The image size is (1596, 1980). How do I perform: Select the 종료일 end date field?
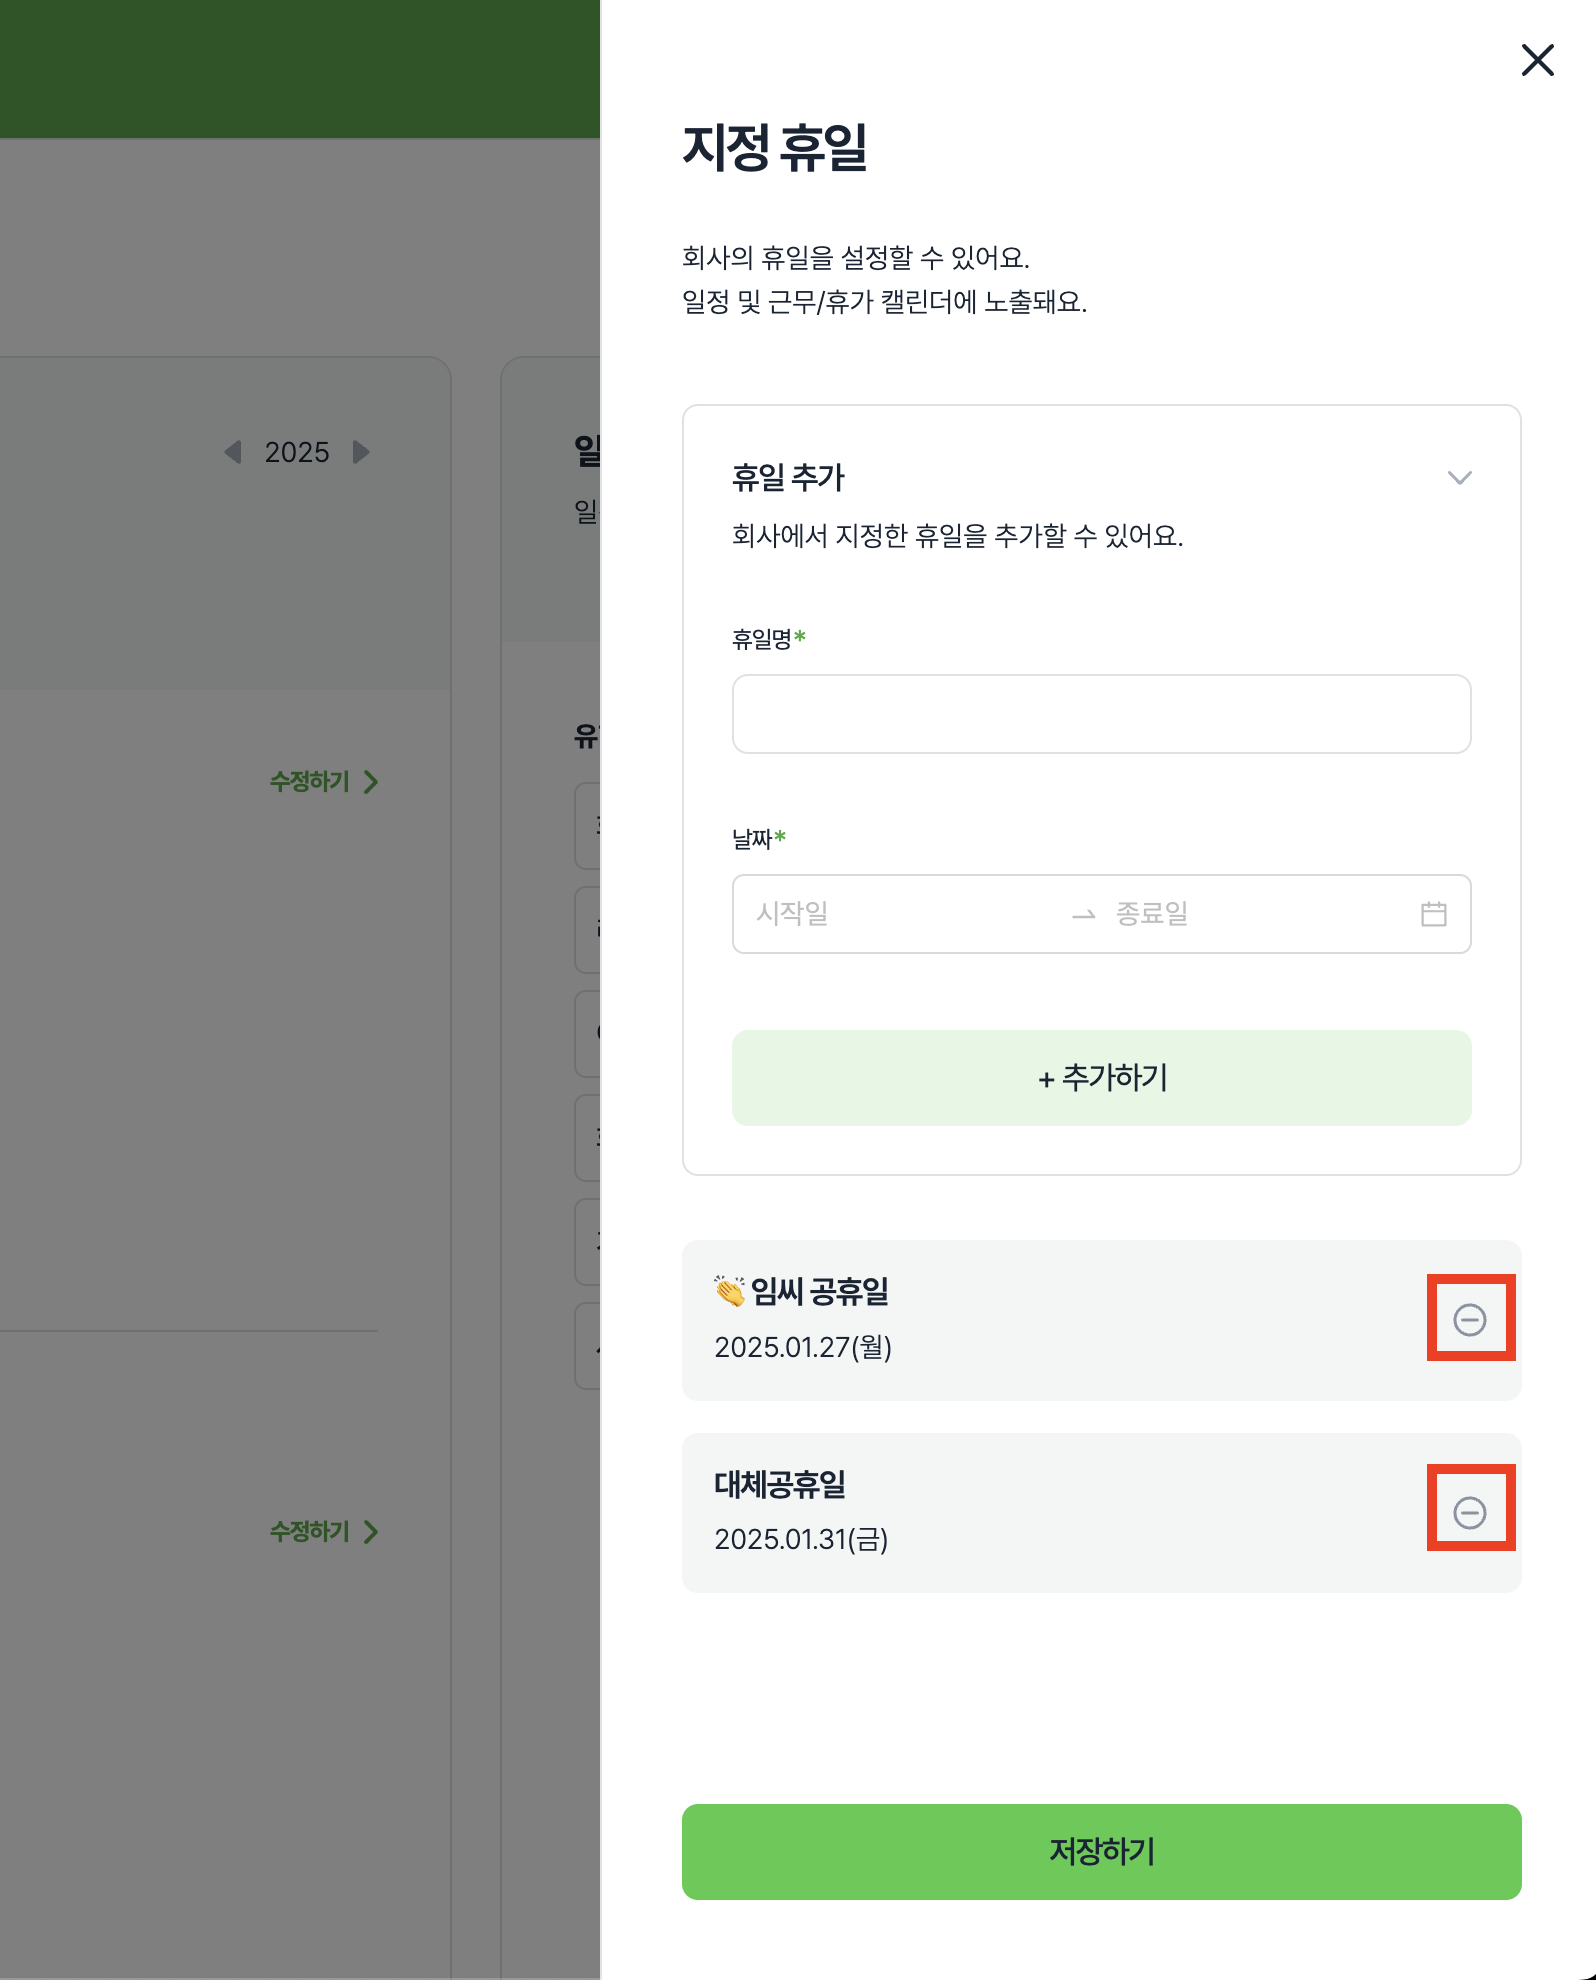[x=1250, y=914]
